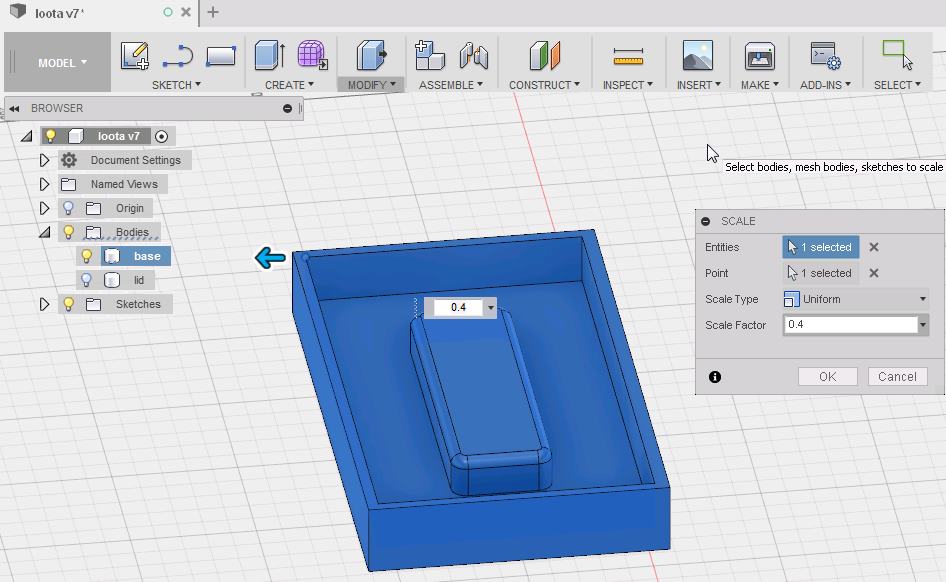Open the CONSTRUCT menu
The height and width of the screenshot is (582, 946).
tap(544, 85)
